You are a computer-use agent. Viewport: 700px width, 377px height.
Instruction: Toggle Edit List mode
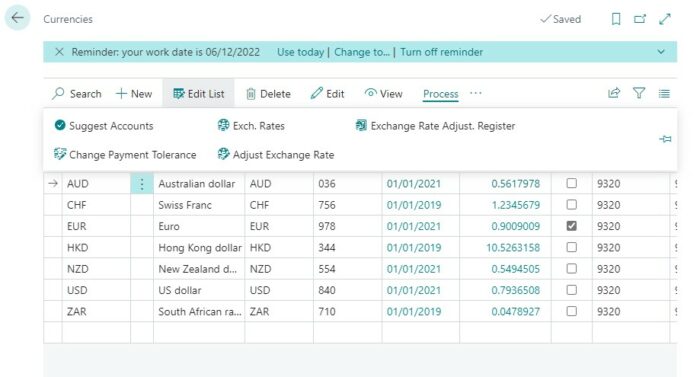pyautogui.click(x=198, y=94)
